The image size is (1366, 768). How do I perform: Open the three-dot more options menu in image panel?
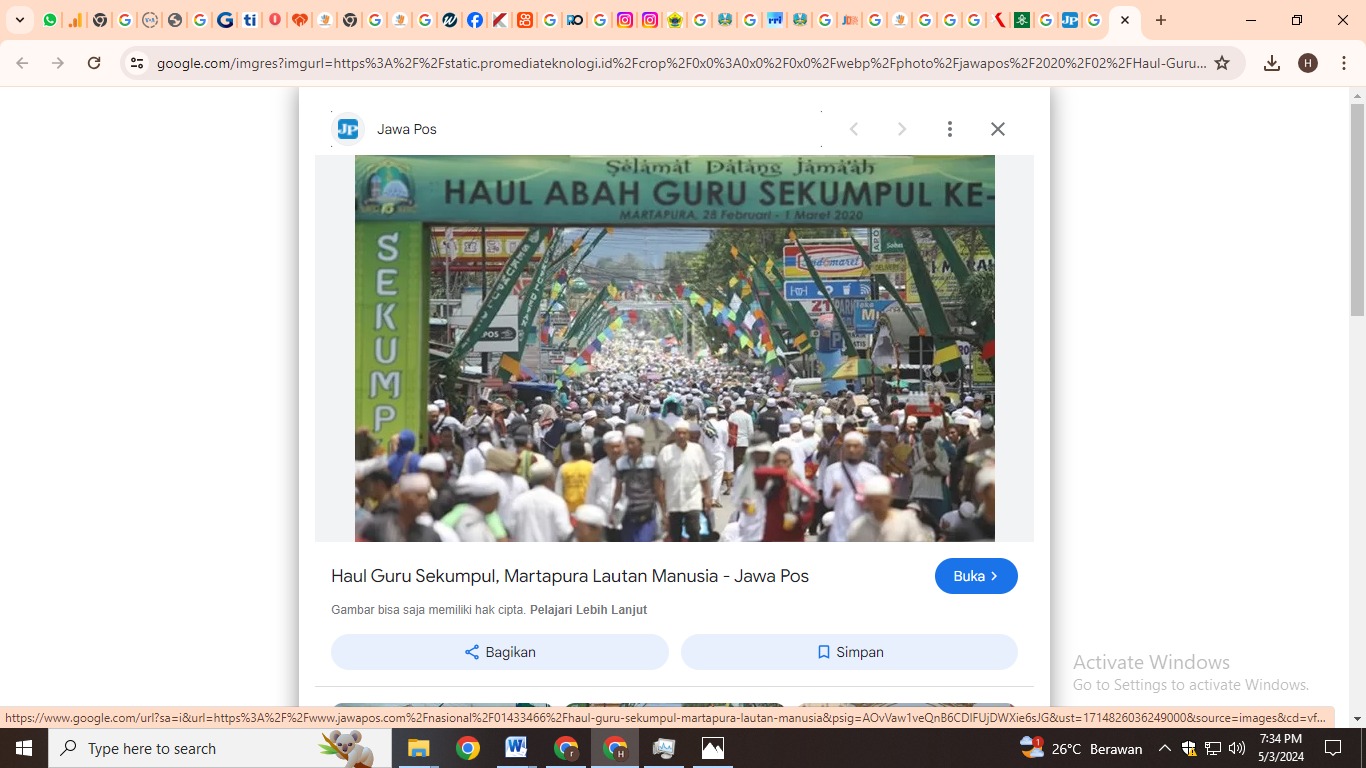pyautogui.click(x=949, y=129)
